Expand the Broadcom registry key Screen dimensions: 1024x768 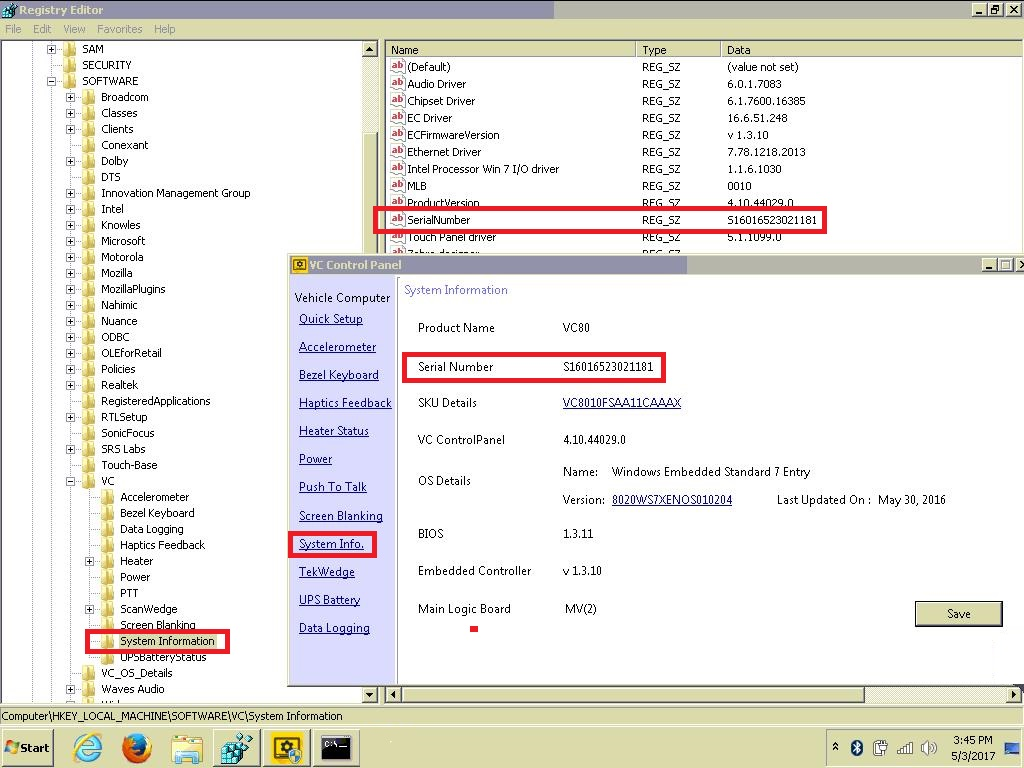click(70, 97)
